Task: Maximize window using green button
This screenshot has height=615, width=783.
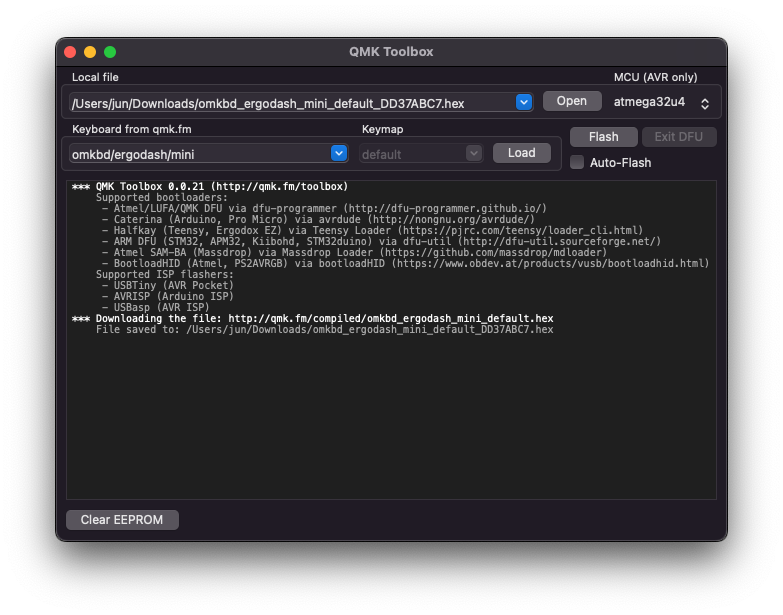Action: (x=110, y=52)
